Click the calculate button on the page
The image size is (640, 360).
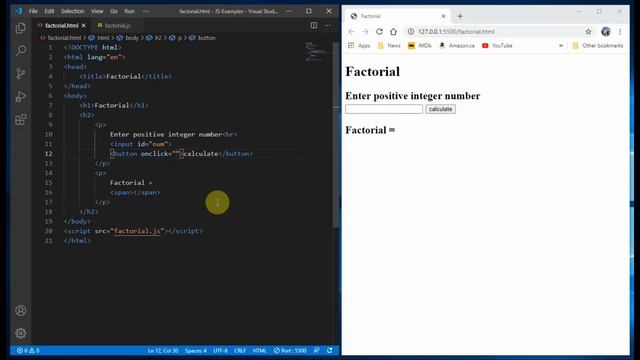(440, 109)
